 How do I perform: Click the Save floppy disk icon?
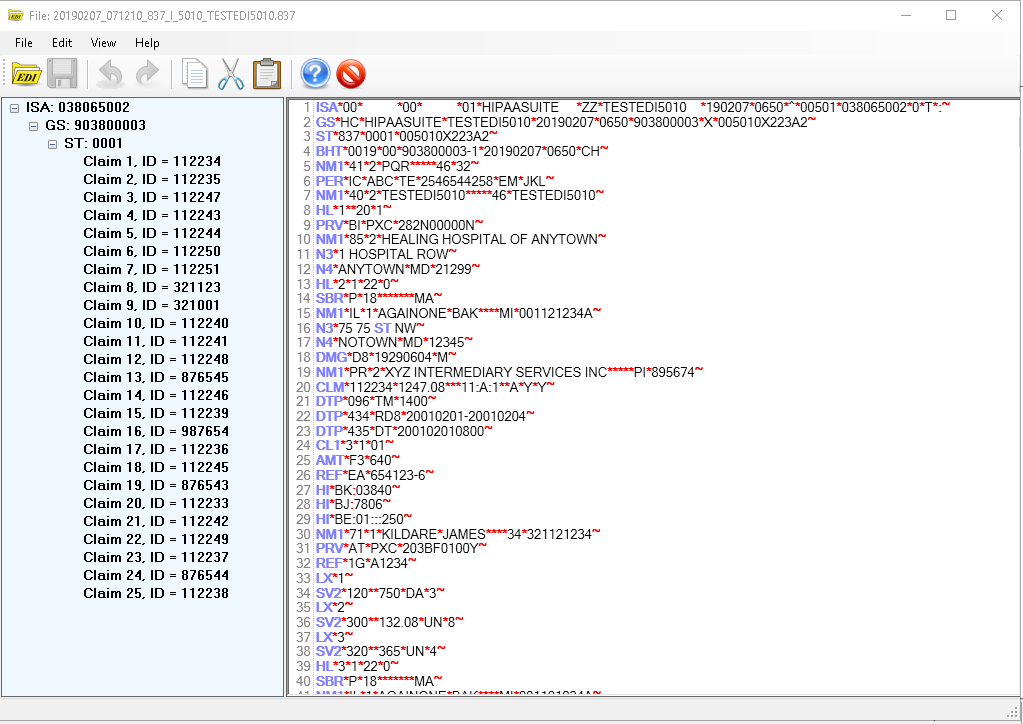(62, 74)
